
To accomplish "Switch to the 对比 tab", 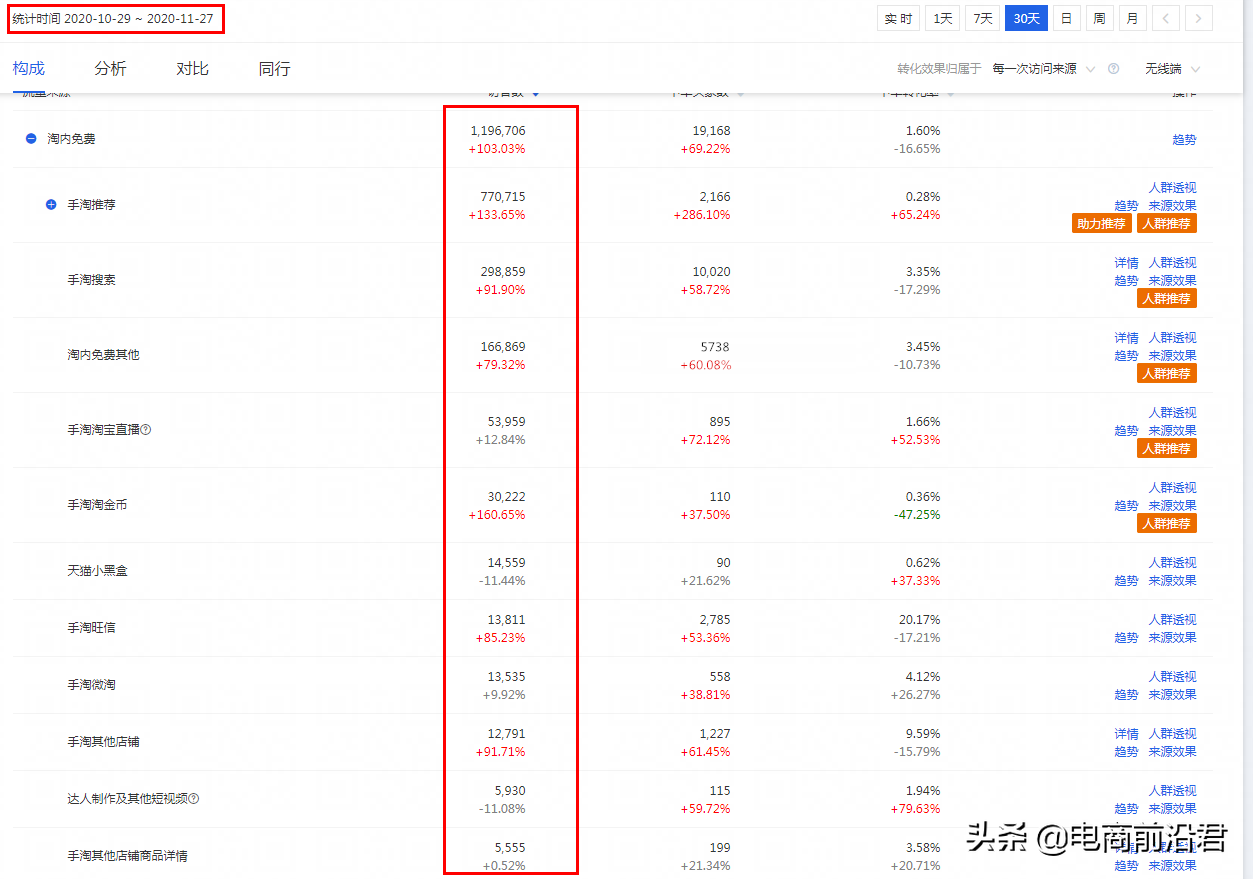I will click(x=192, y=69).
